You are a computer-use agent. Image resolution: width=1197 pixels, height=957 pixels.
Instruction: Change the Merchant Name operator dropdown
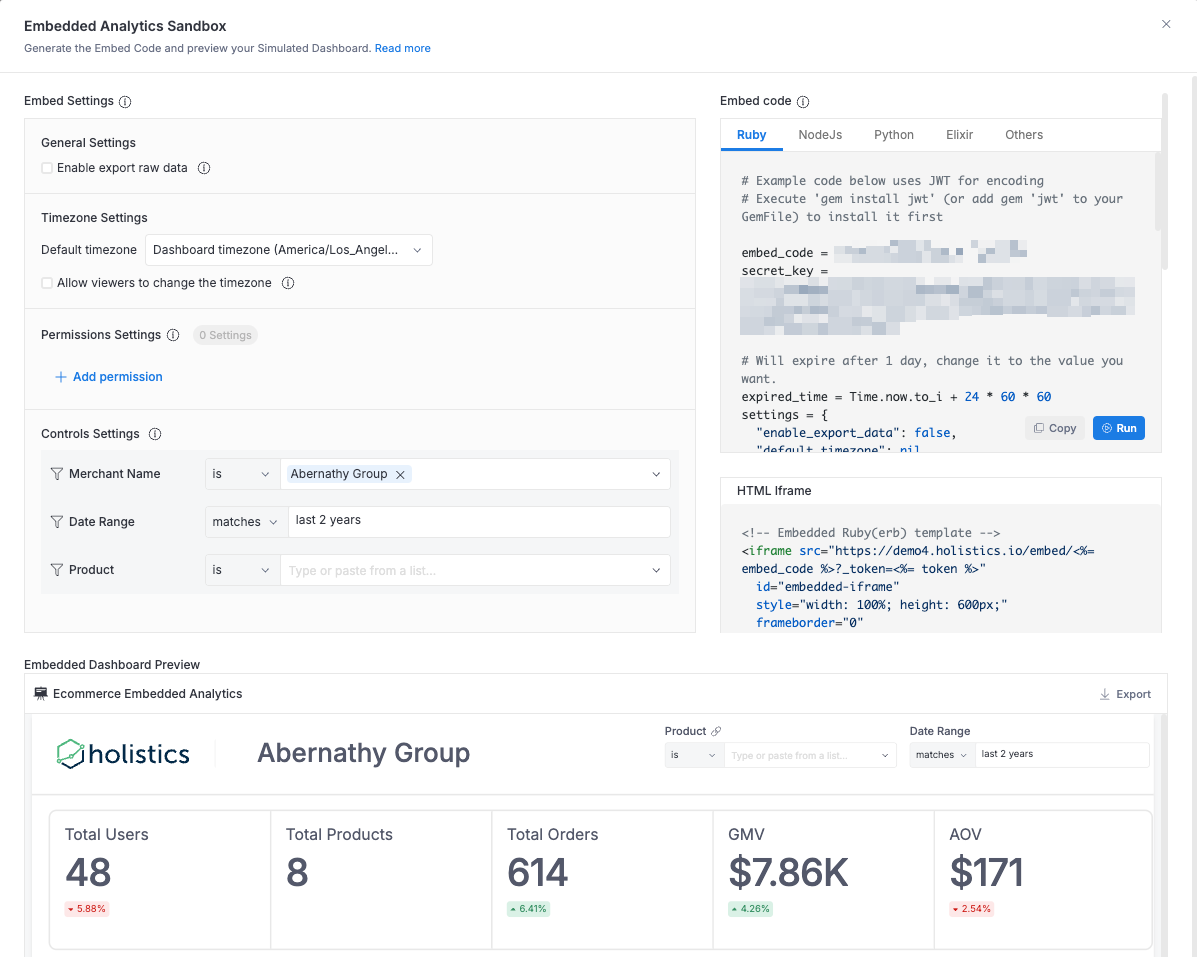point(241,474)
